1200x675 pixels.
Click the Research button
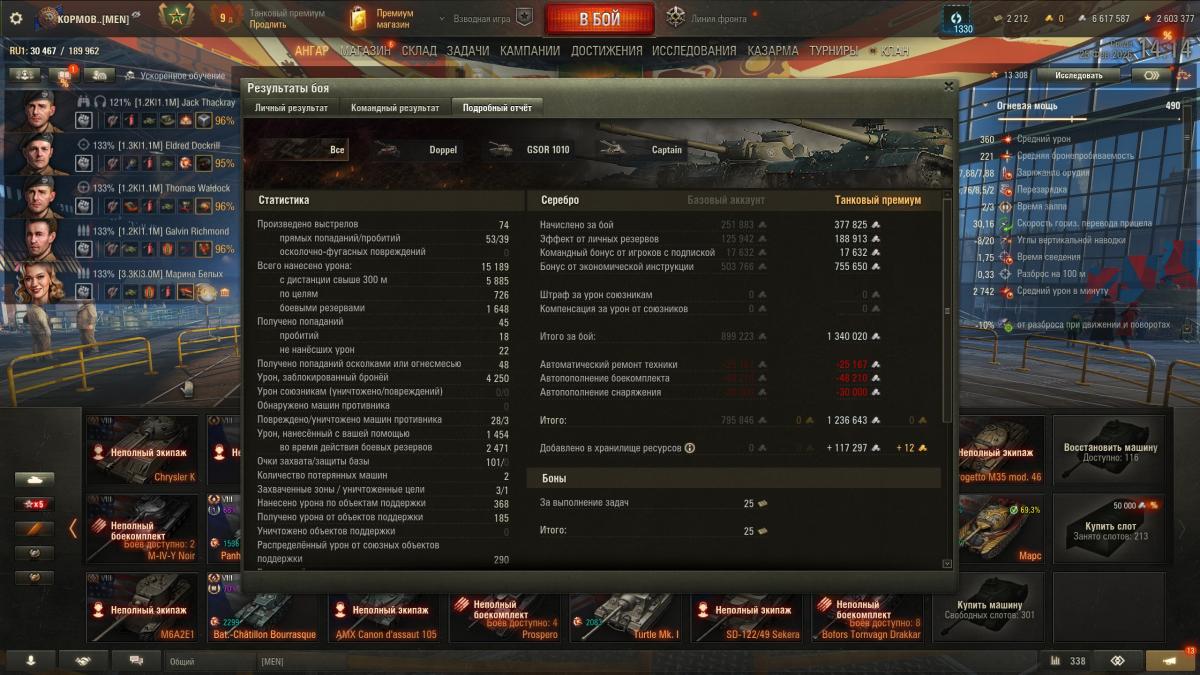pos(1079,75)
